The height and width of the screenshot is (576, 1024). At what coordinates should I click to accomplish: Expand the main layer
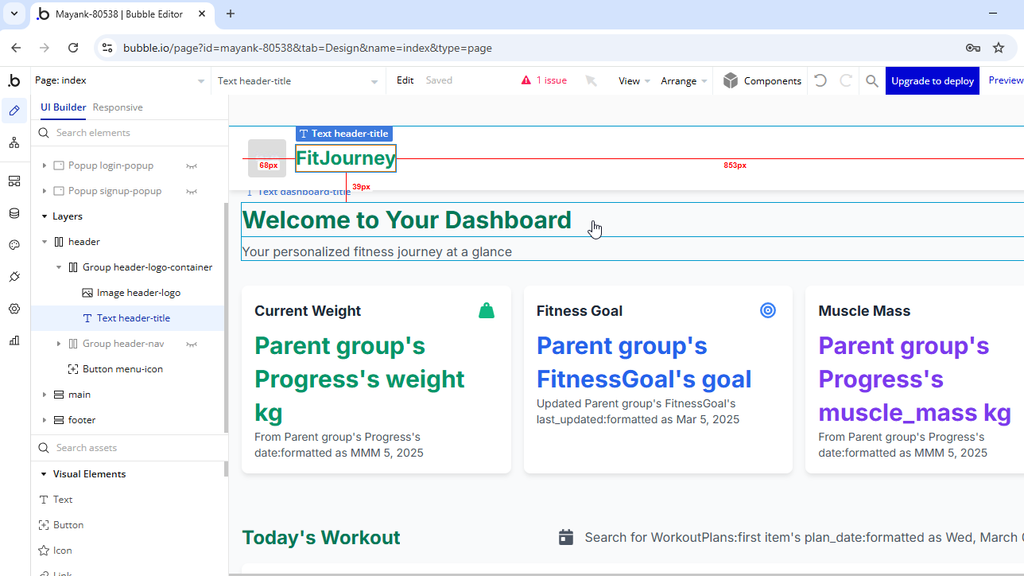click(x=44, y=394)
